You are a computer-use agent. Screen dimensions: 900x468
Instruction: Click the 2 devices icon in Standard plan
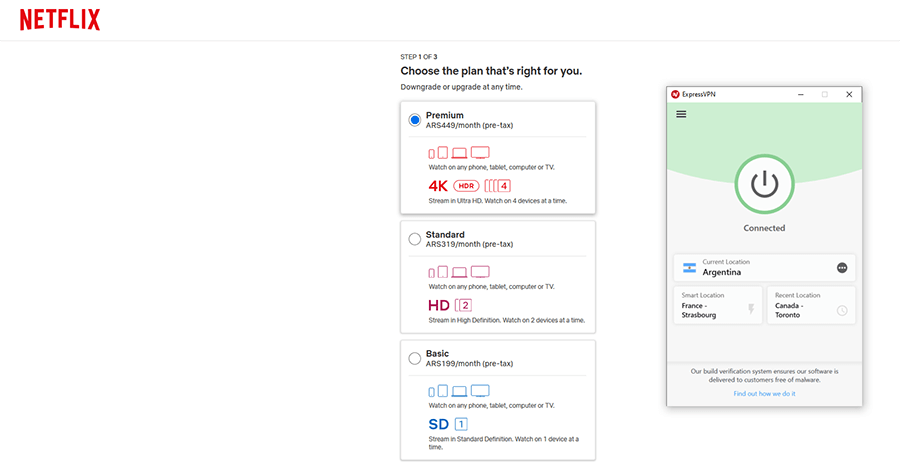tap(463, 305)
